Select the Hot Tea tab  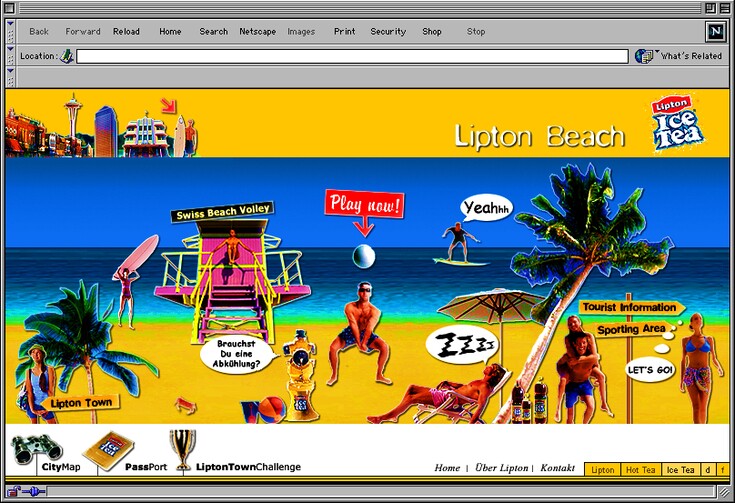[x=641, y=469]
